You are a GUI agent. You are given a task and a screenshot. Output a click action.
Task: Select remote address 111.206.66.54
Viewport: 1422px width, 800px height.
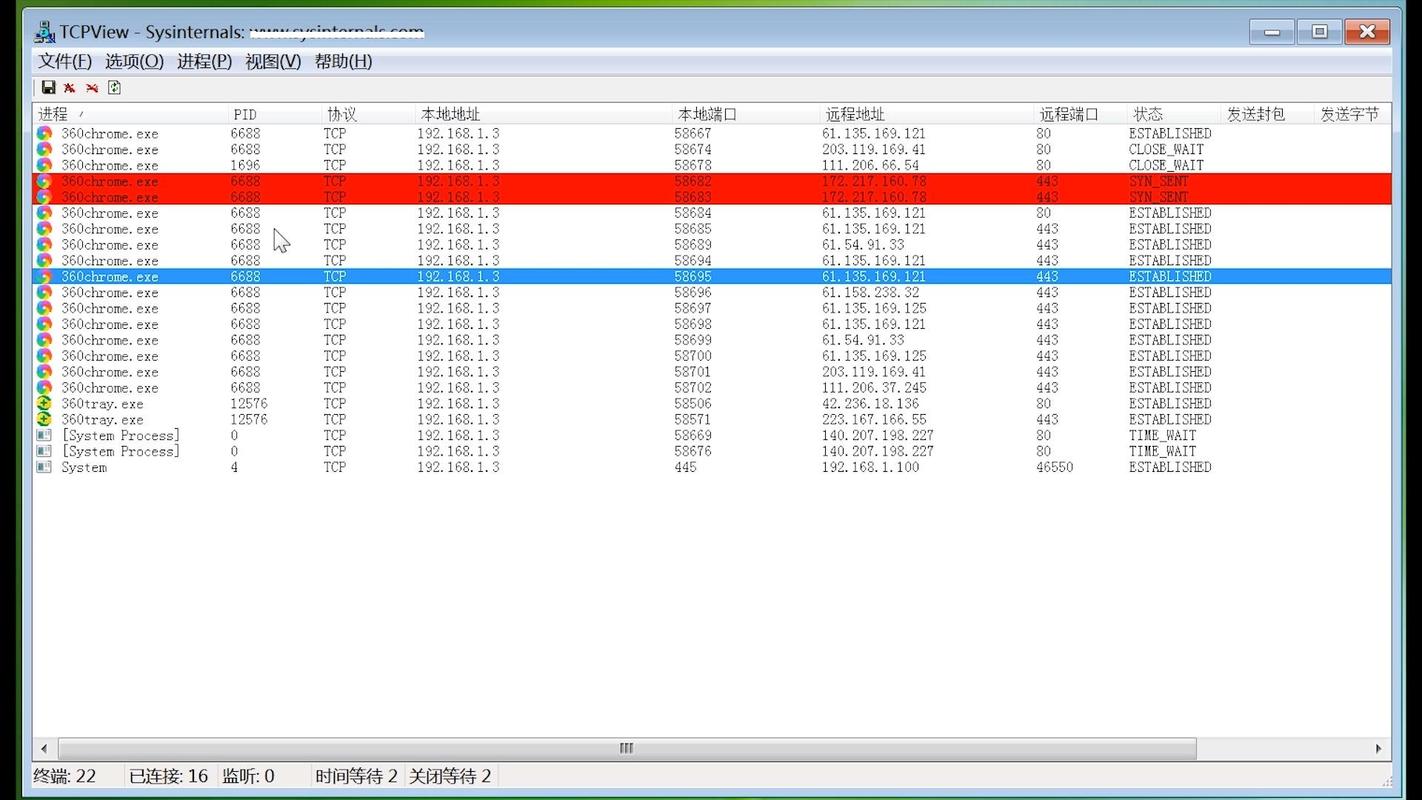871,165
